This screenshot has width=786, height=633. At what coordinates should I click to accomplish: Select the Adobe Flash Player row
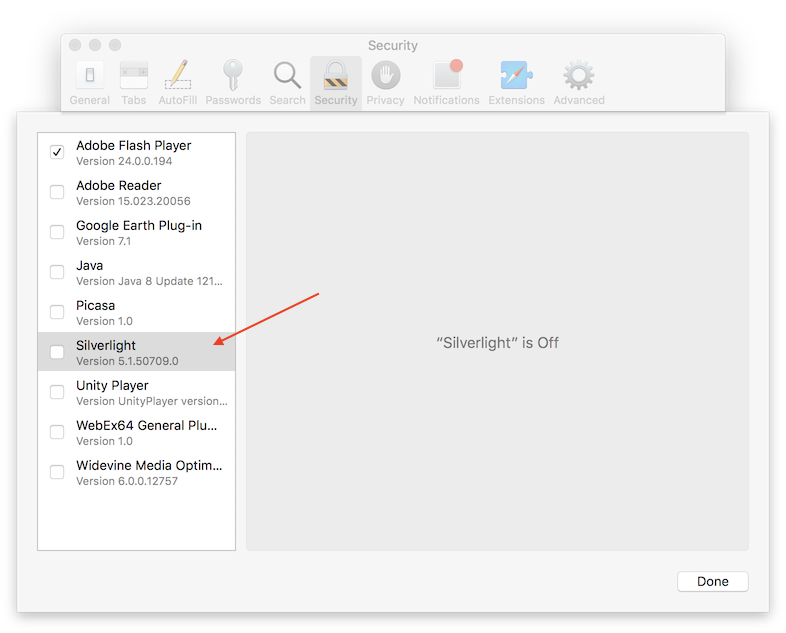point(136,152)
